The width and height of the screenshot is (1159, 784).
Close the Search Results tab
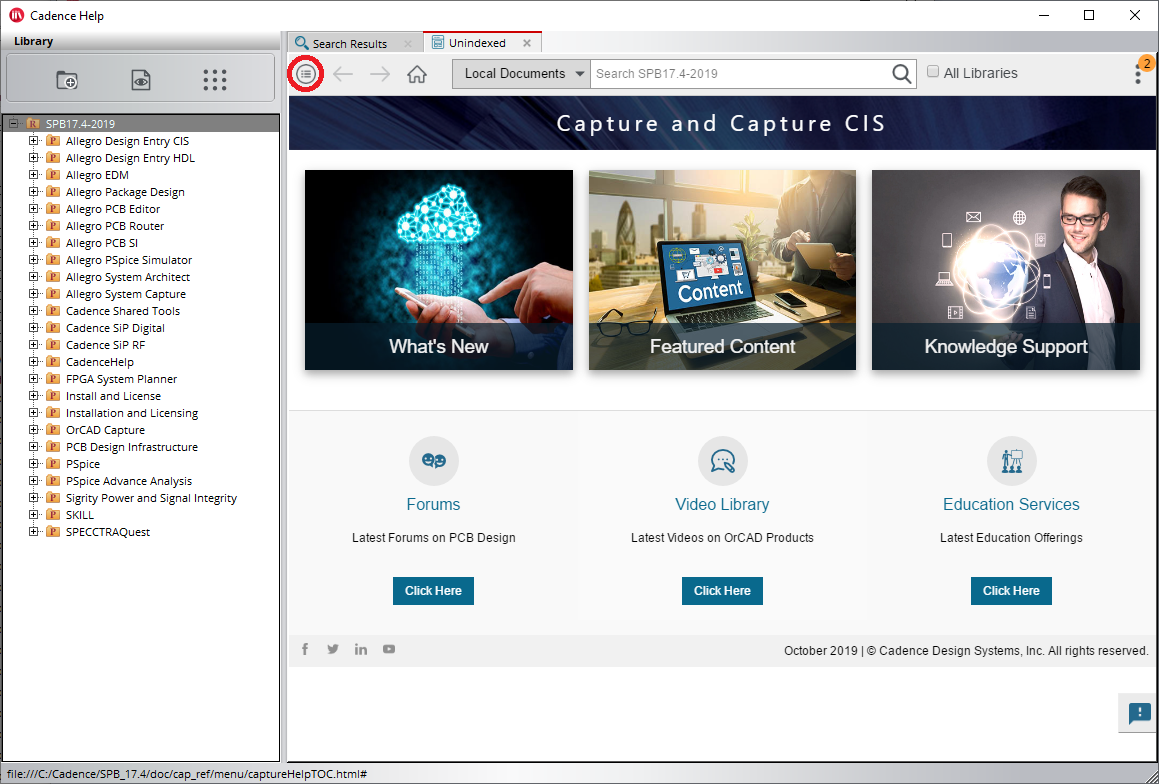[407, 44]
